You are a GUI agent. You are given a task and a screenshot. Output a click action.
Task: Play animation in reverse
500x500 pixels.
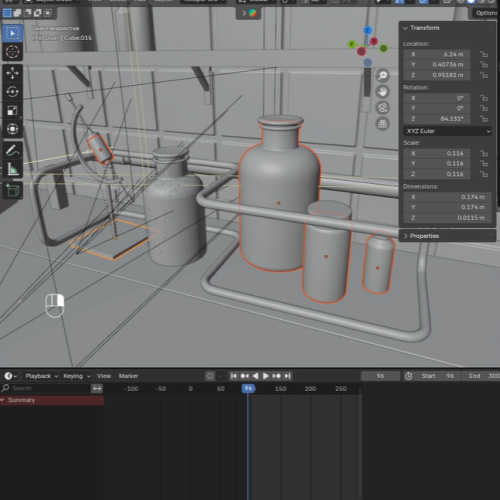[255, 376]
